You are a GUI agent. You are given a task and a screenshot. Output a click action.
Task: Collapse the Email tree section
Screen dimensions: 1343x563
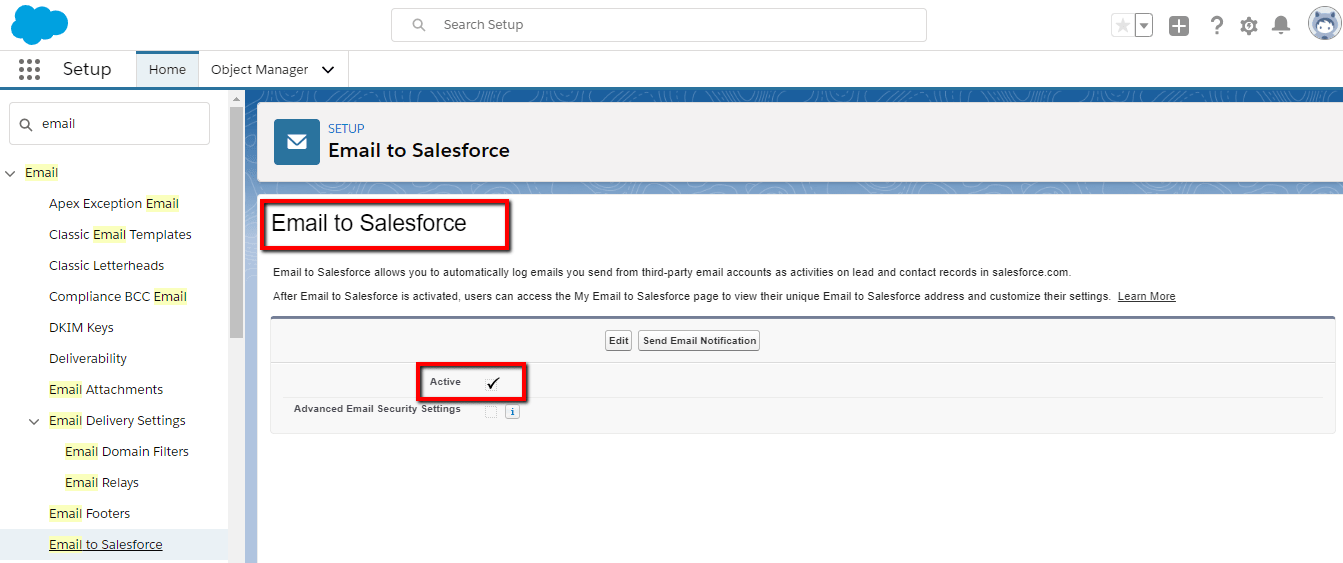coord(10,173)
